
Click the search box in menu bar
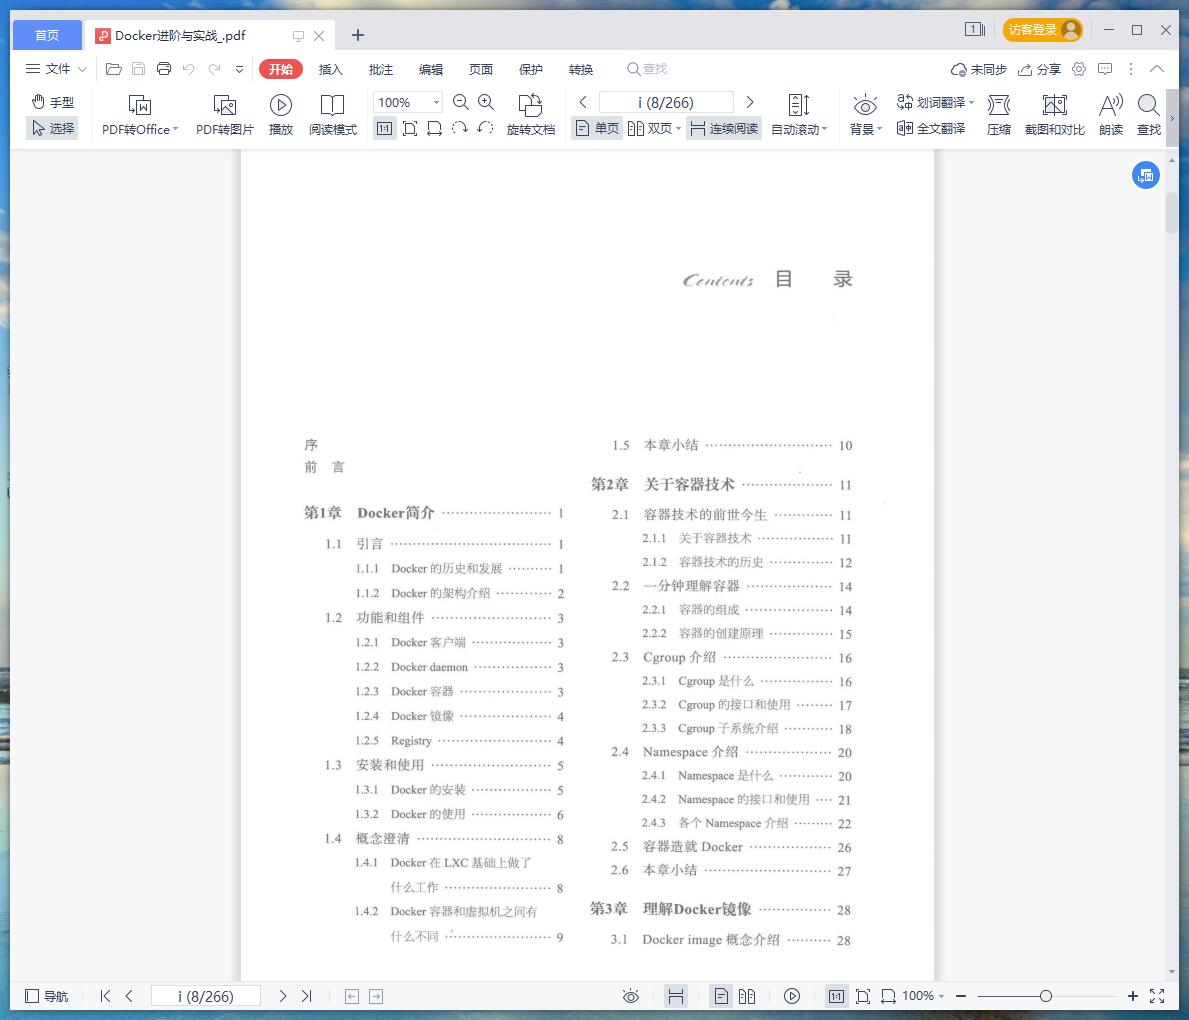pos(647,69)
